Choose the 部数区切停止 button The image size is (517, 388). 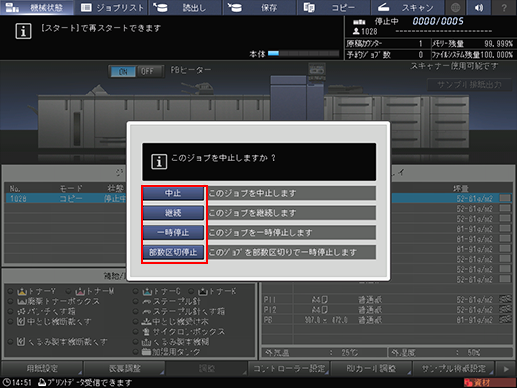[x=173, y=252]
